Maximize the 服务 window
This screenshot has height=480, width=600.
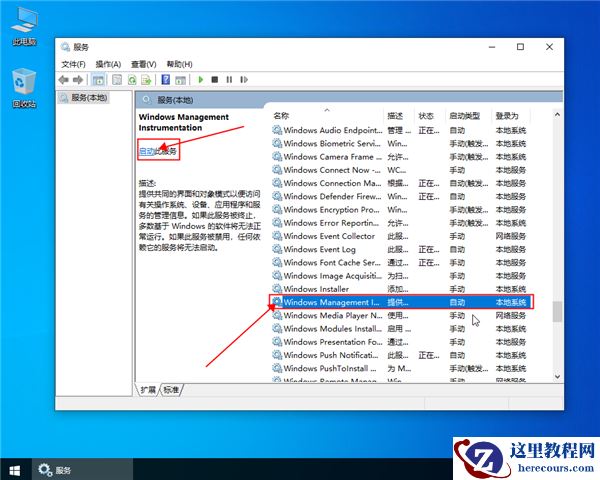click(520, 47)
